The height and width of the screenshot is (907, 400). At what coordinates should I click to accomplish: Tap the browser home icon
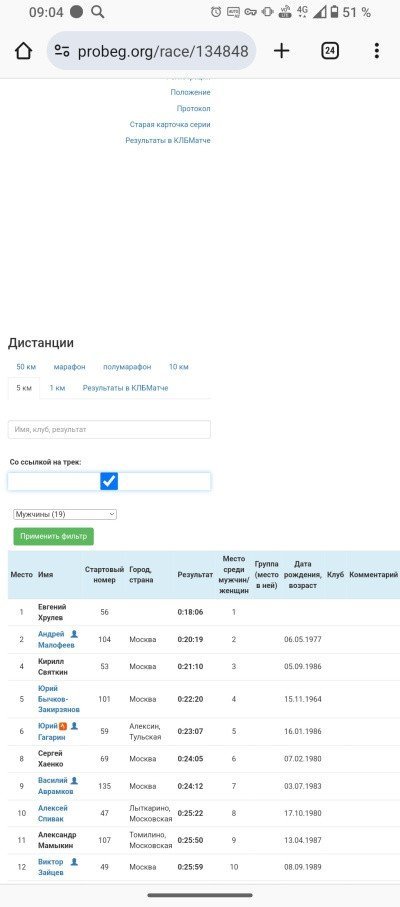click(x=23, y=51)
